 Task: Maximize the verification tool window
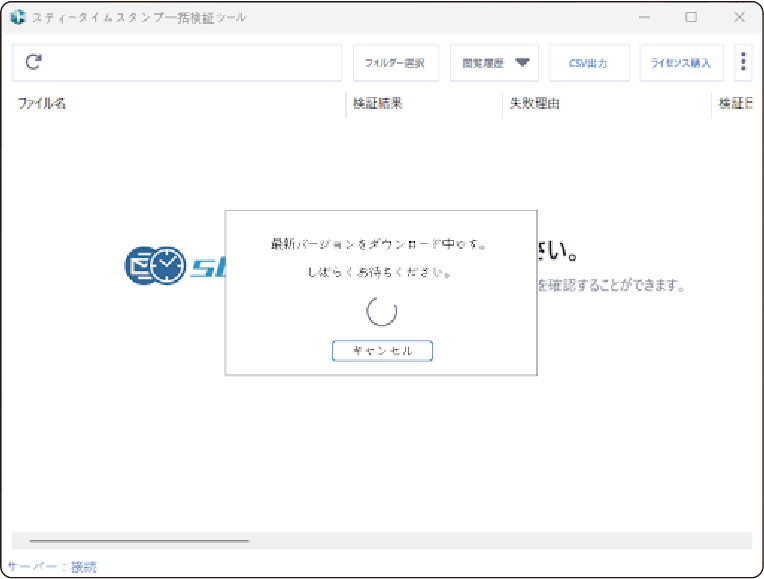691,17
